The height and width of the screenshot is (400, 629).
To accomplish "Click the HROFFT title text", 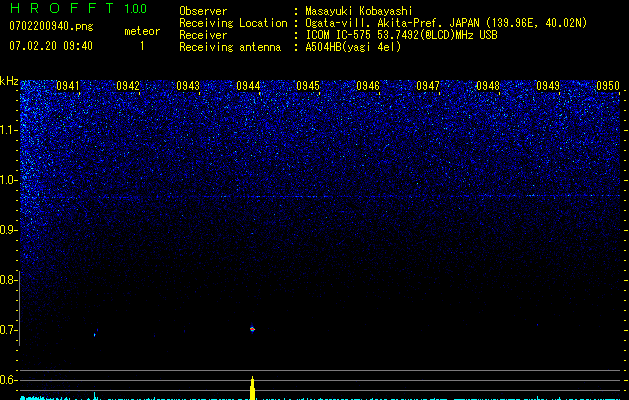I will (58, 9).
